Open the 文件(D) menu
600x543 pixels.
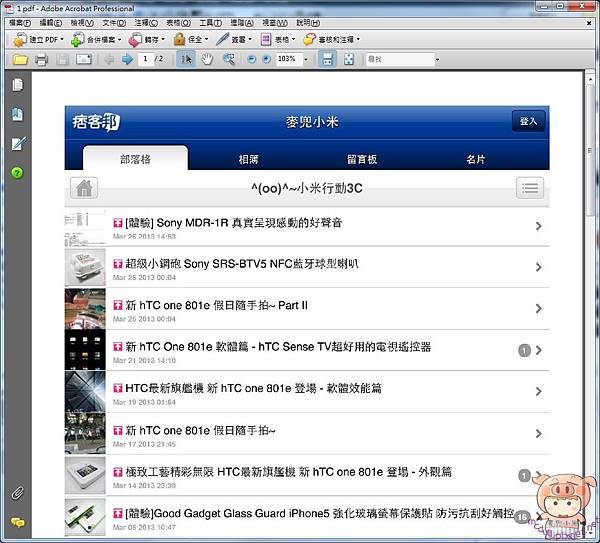[x=114, y=23]
